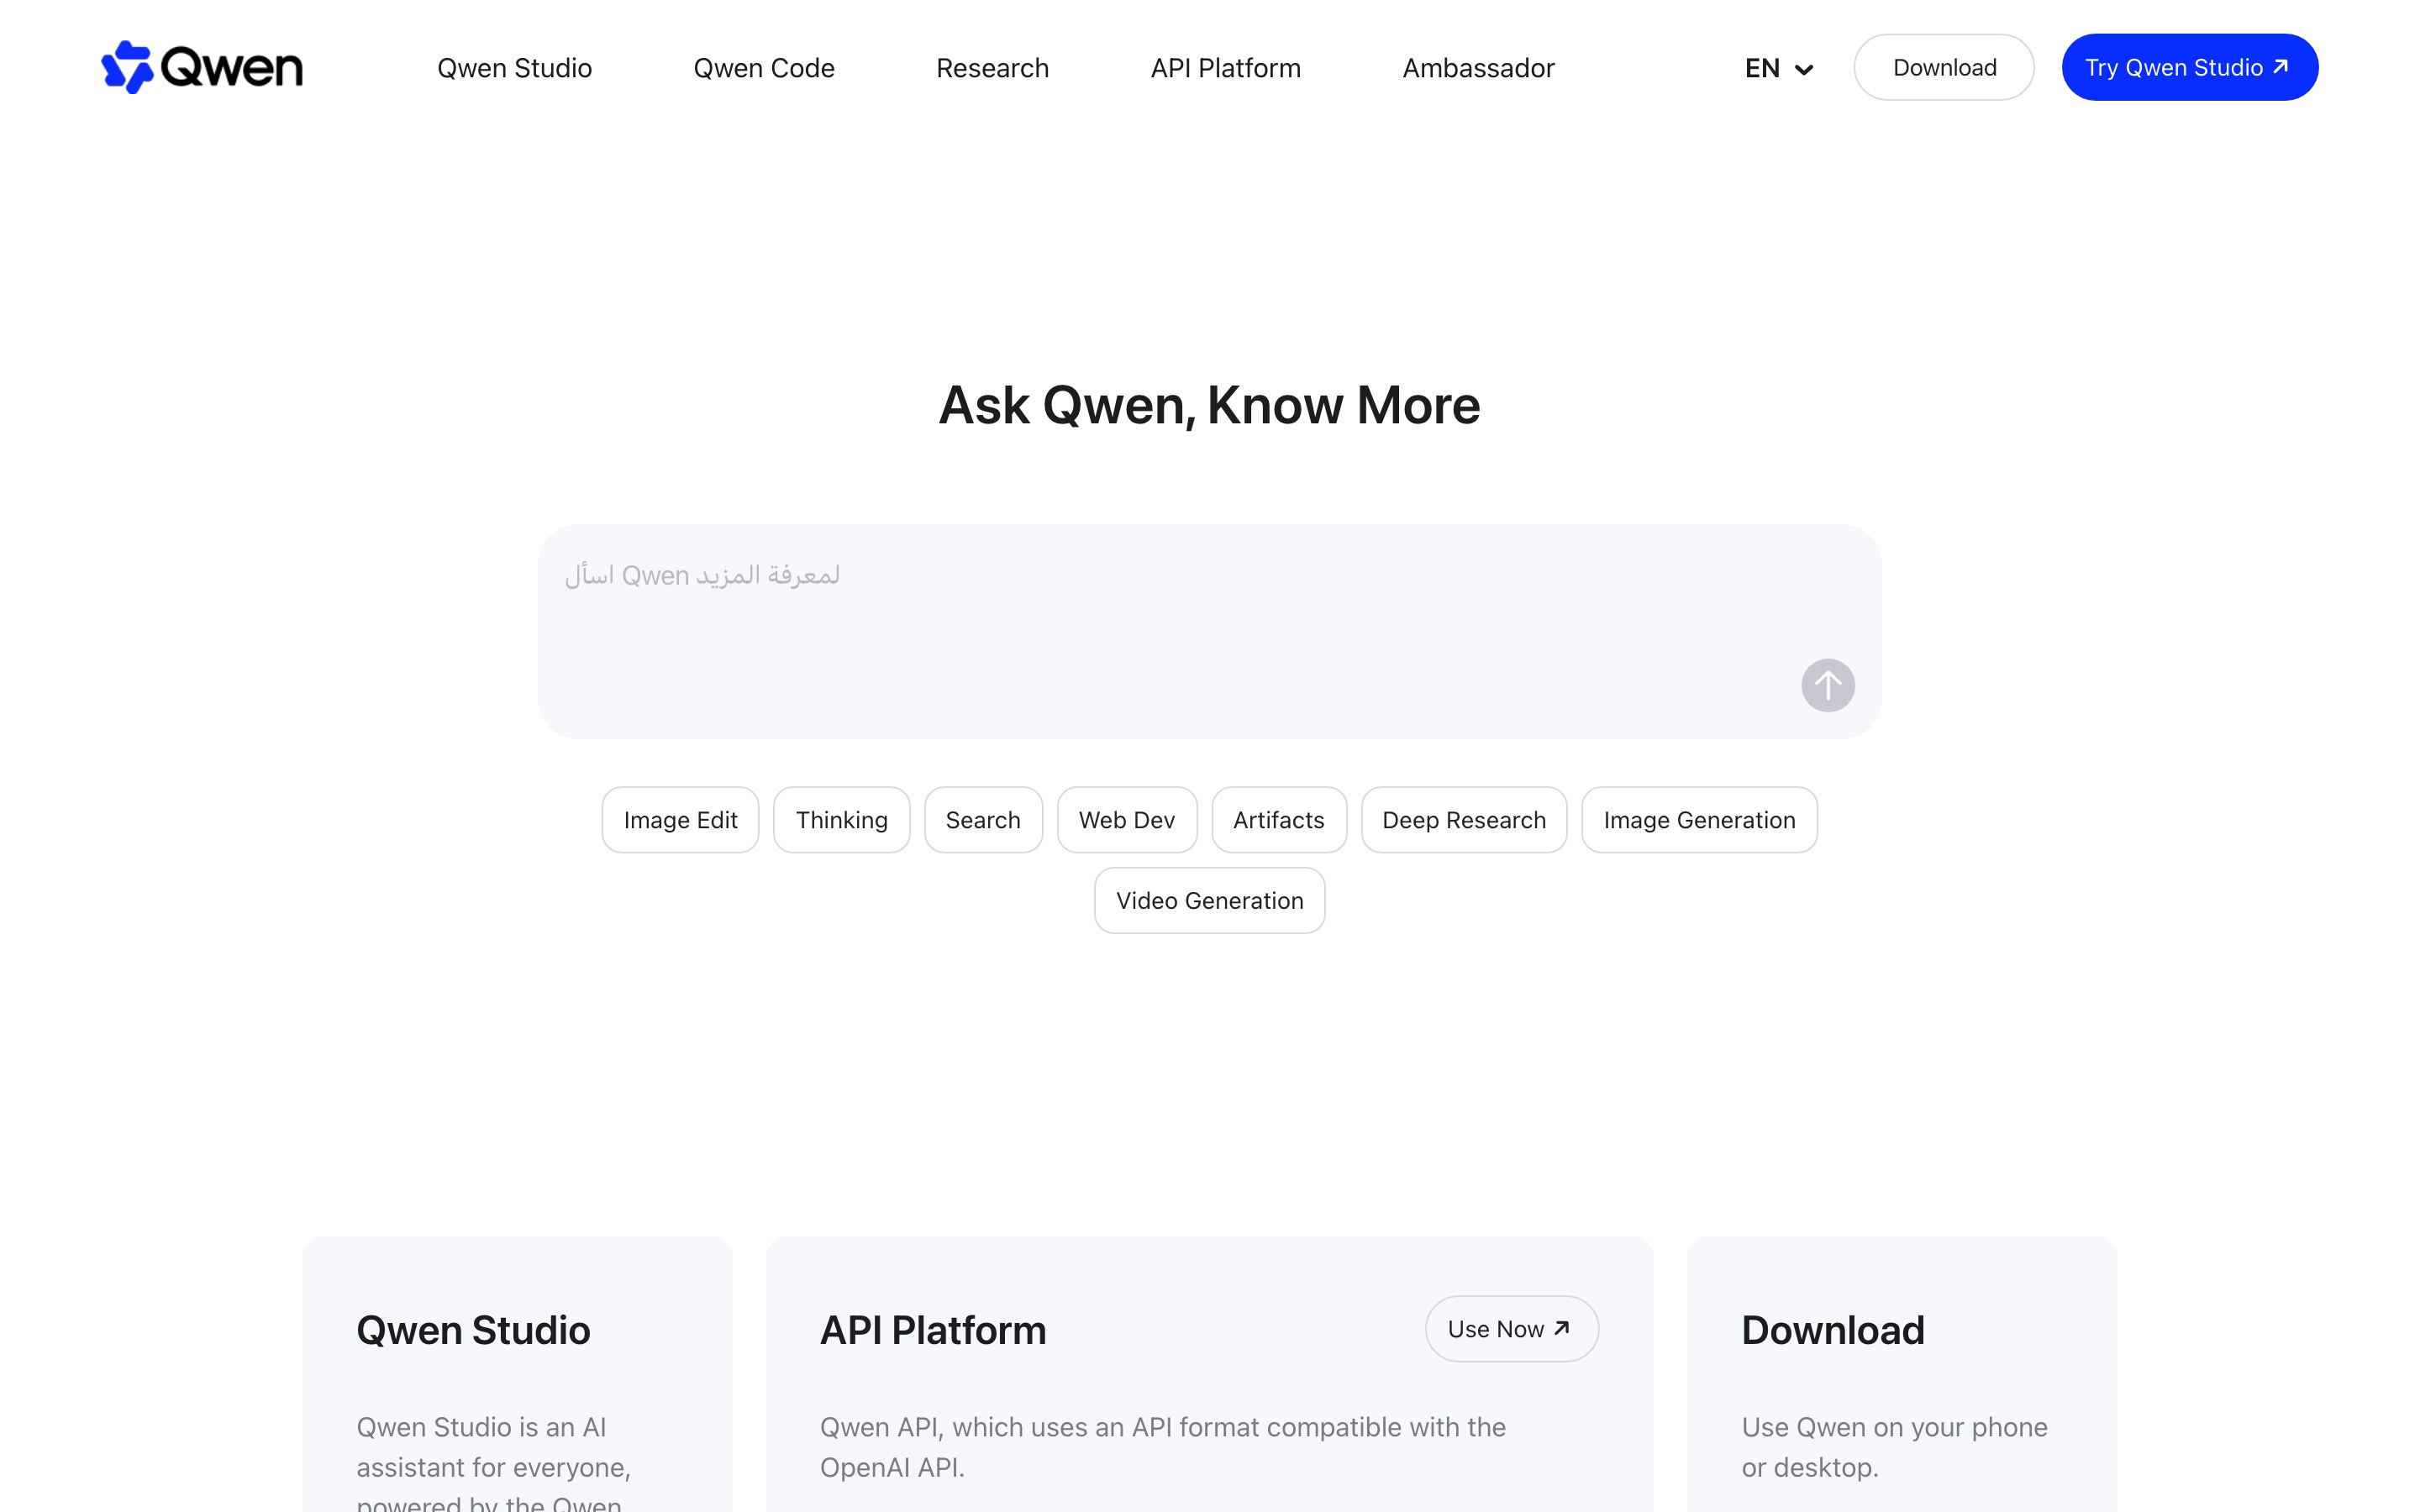Activate the Deep Research chip

coord(1463,819)
